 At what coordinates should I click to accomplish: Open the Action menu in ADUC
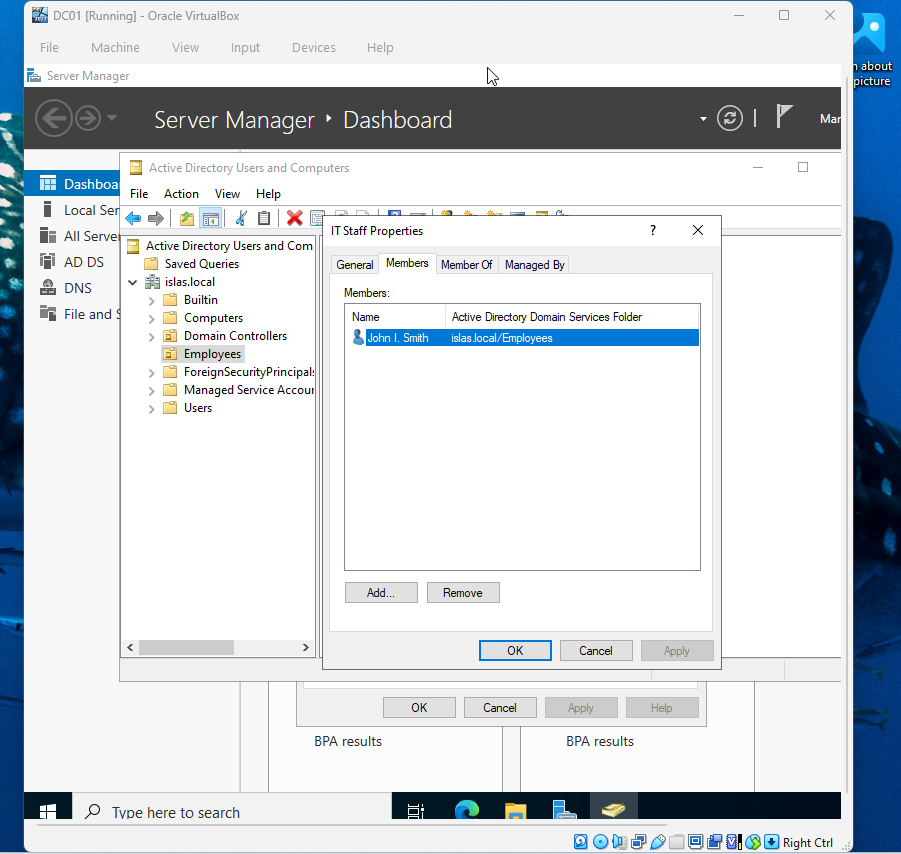181,194
